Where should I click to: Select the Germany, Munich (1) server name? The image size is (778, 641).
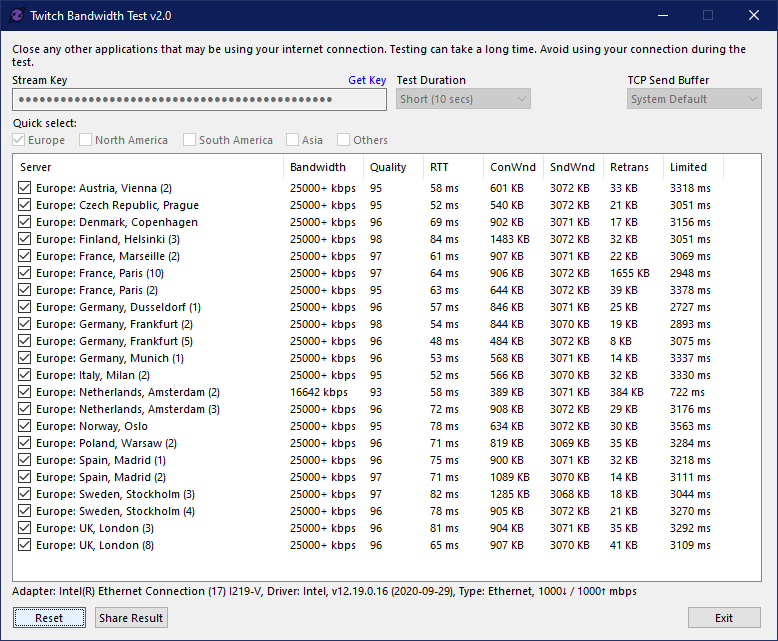click(110, 358)
